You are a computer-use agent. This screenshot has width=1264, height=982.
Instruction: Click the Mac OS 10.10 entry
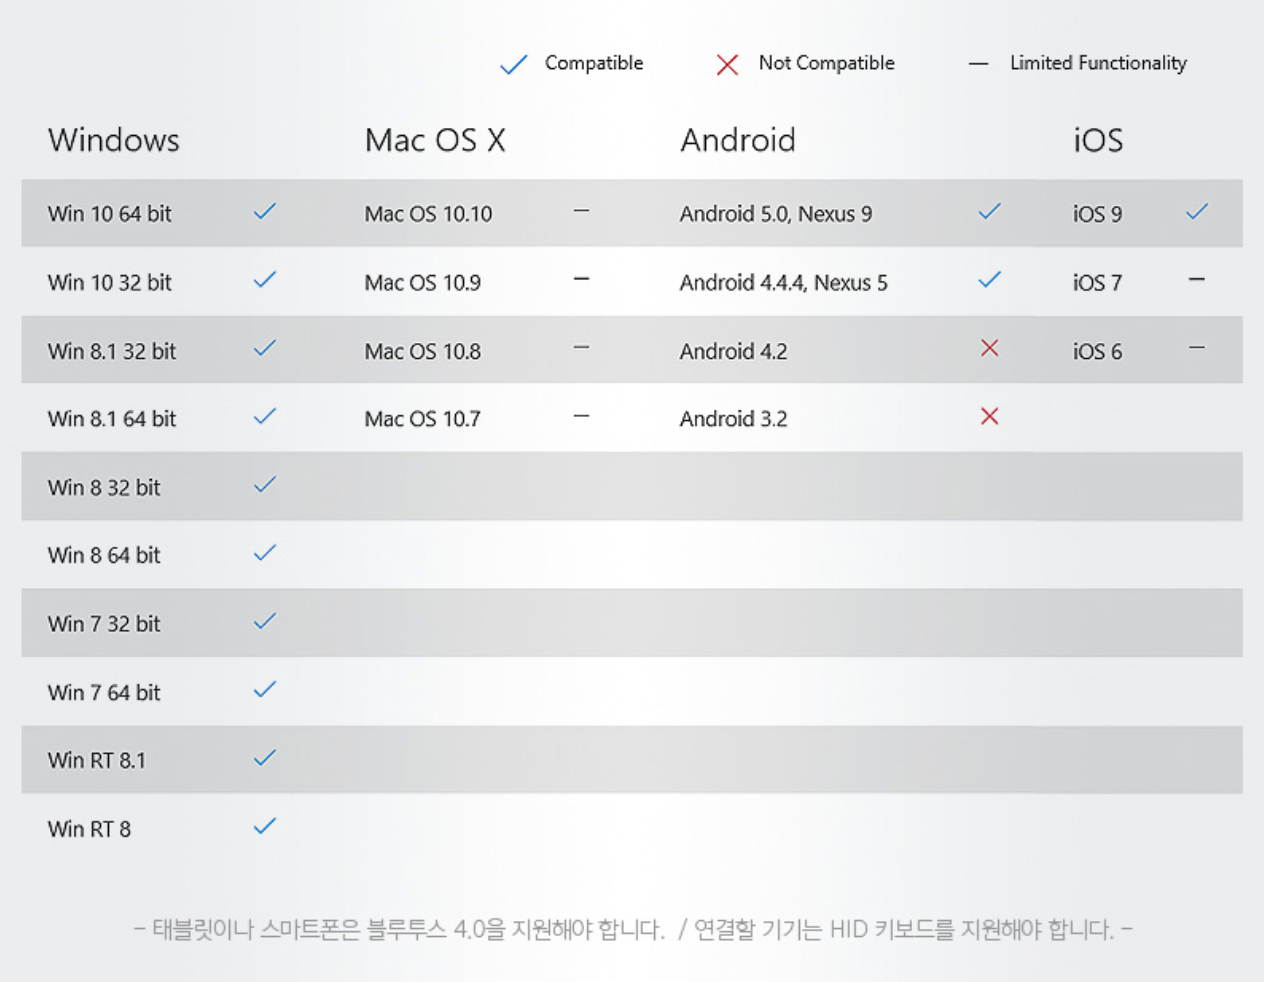point(428,214)
